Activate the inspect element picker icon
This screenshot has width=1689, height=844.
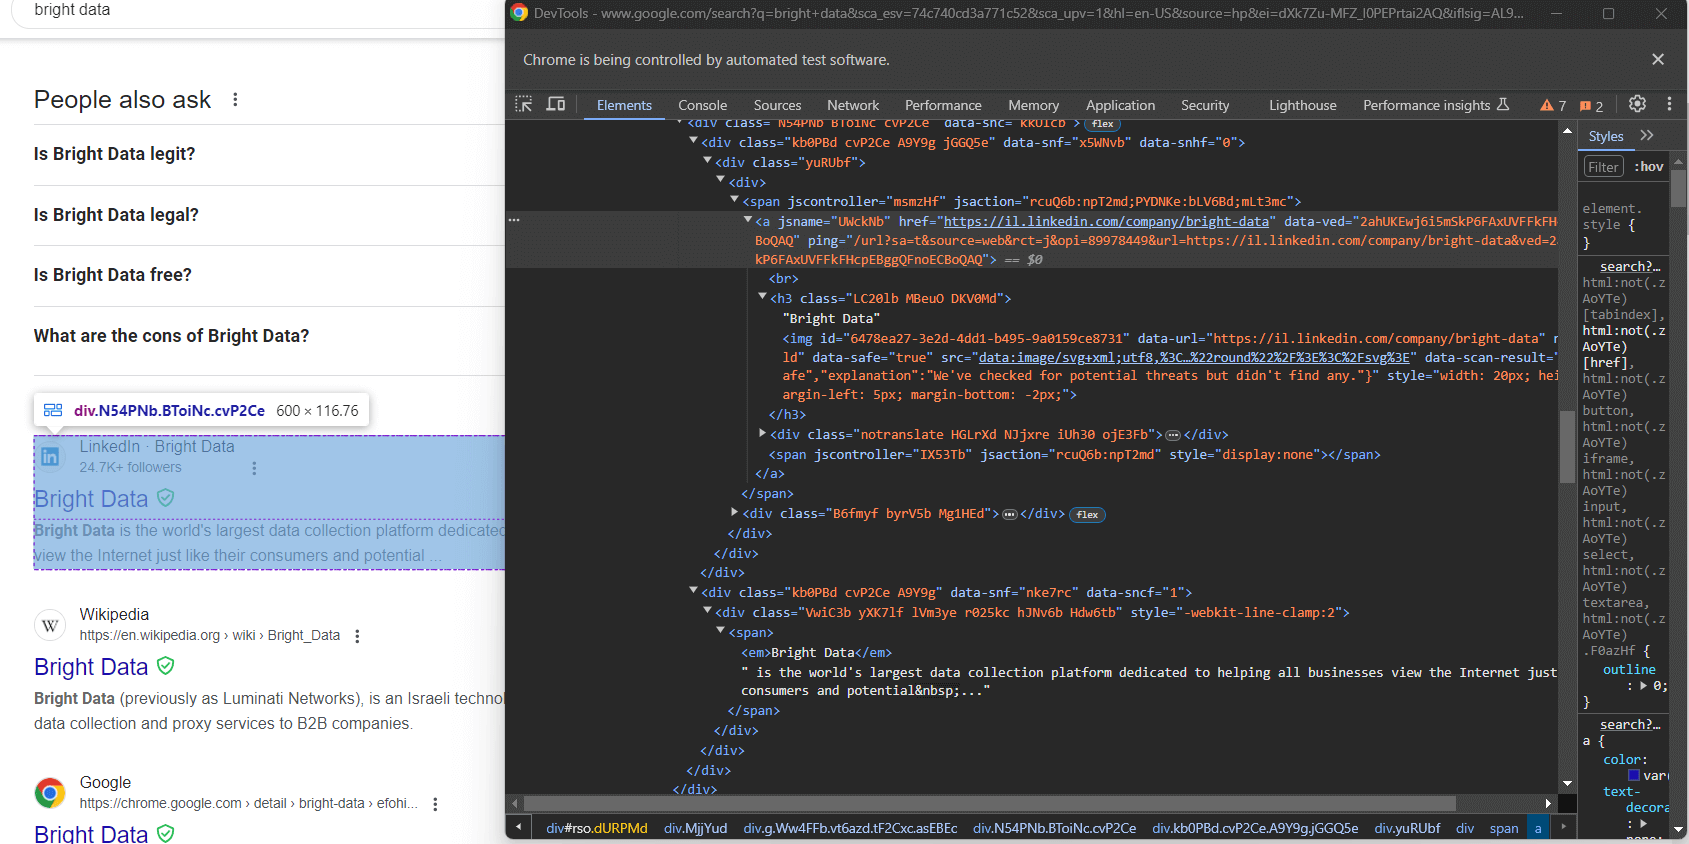524,104
